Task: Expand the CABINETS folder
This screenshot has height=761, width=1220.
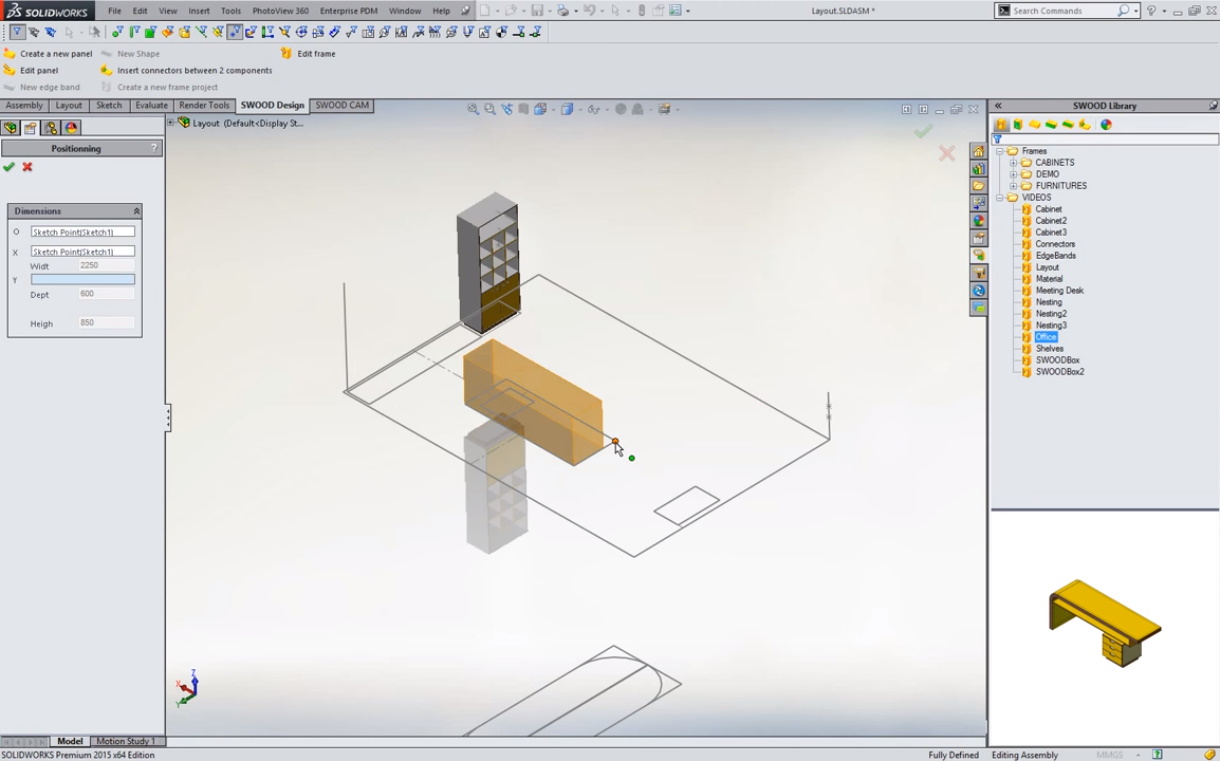Action: pyautogui.click(x=1013, y=163)
